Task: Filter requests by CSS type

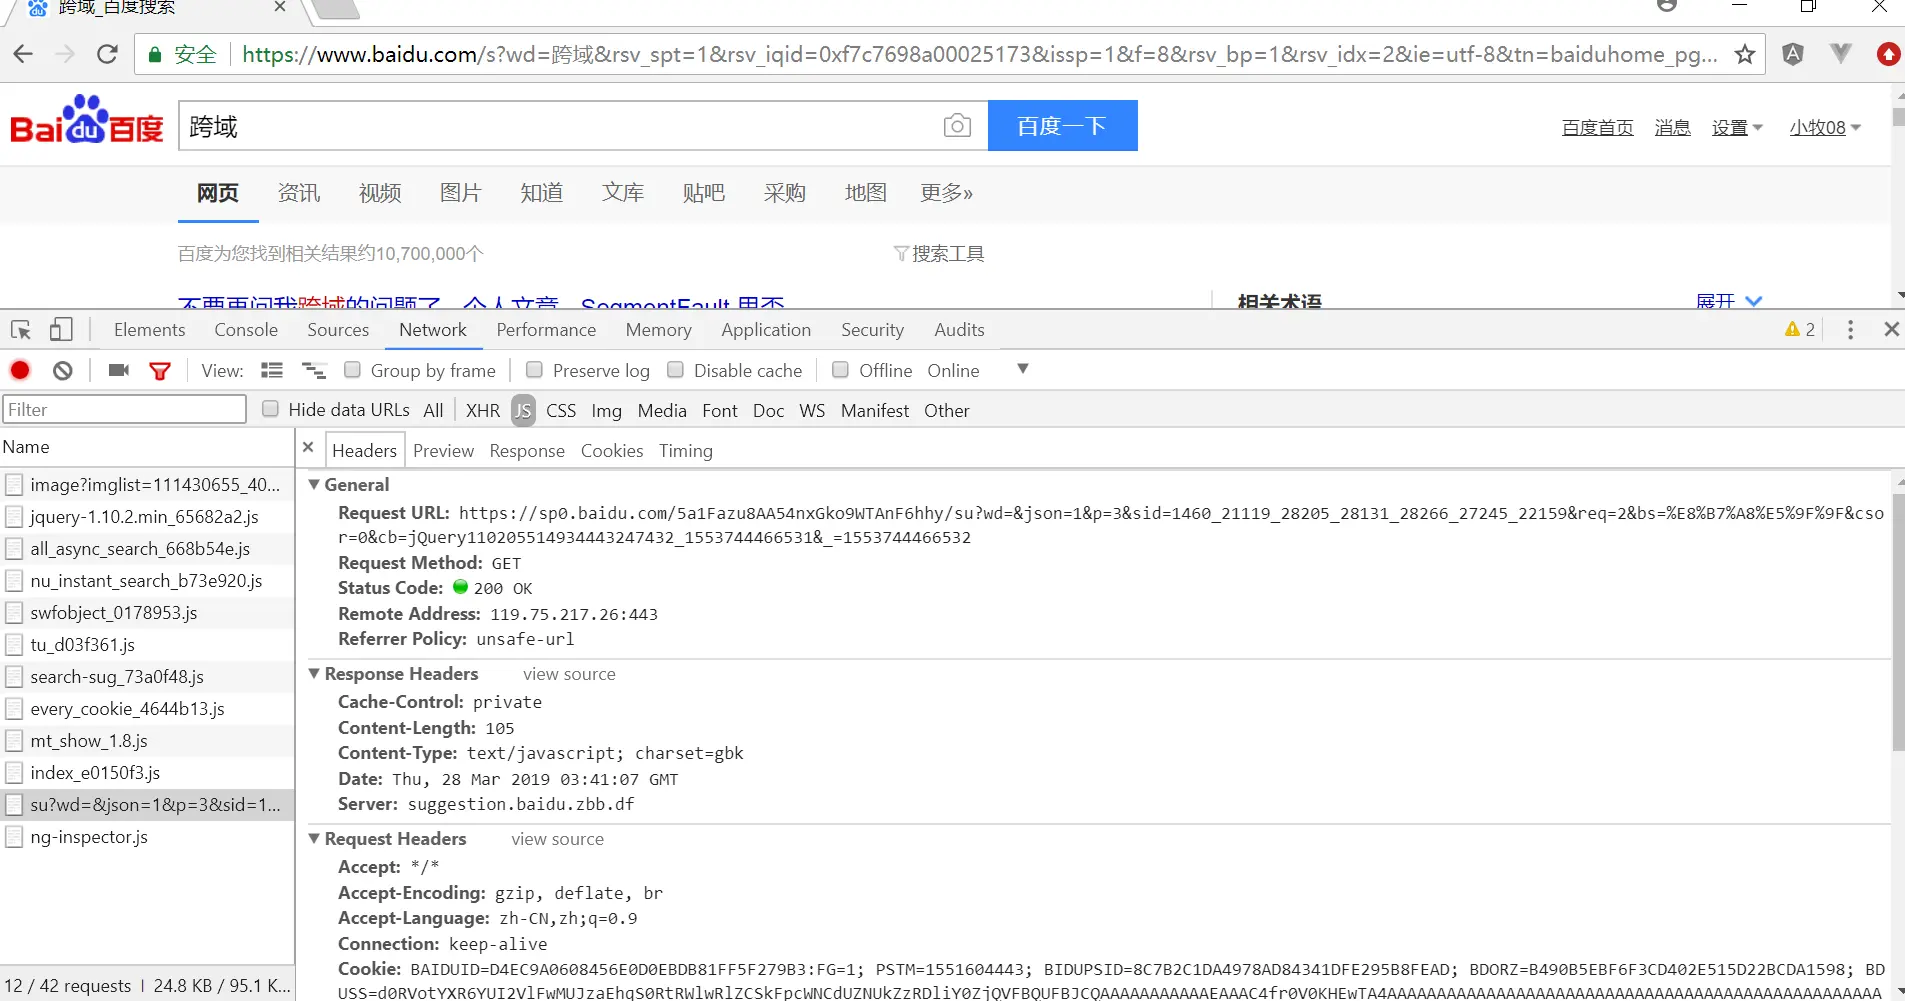Action: pos(561,410)
